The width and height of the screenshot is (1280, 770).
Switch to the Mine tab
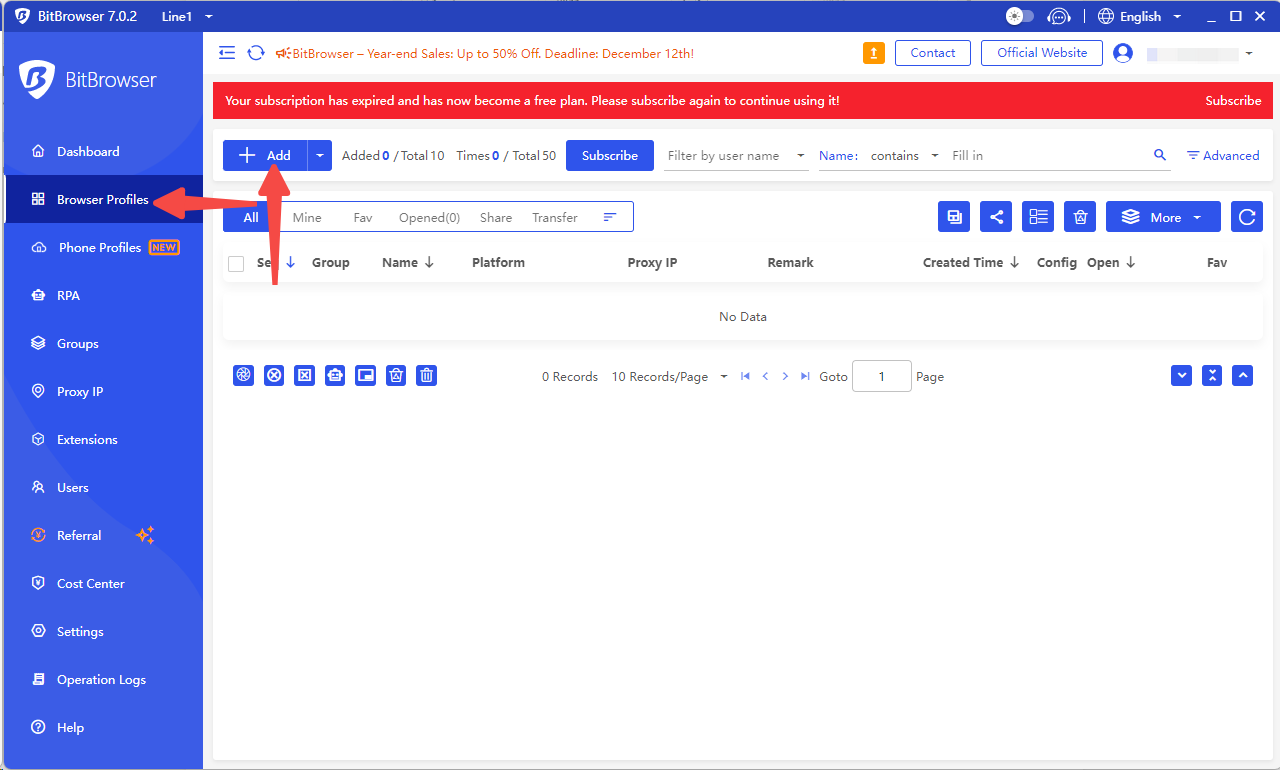click(307, 217)
